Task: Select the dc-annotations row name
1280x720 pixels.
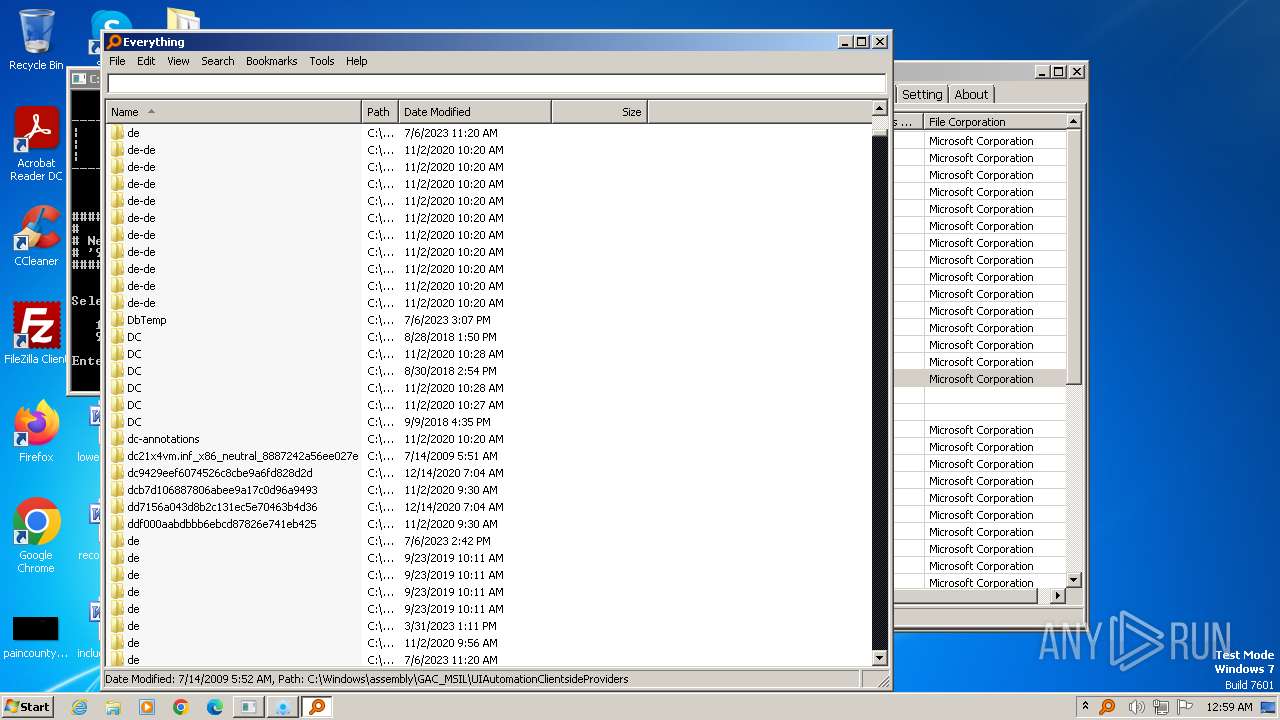Action: coord(163,439)
